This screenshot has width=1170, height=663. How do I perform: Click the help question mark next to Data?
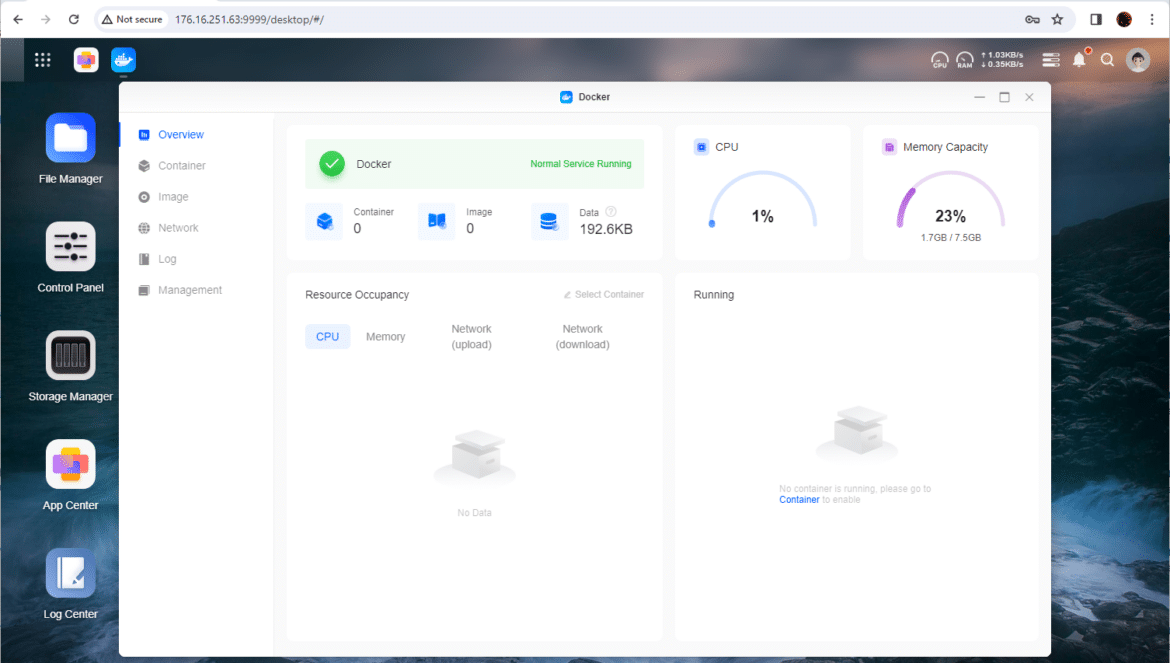pos(611,212)
